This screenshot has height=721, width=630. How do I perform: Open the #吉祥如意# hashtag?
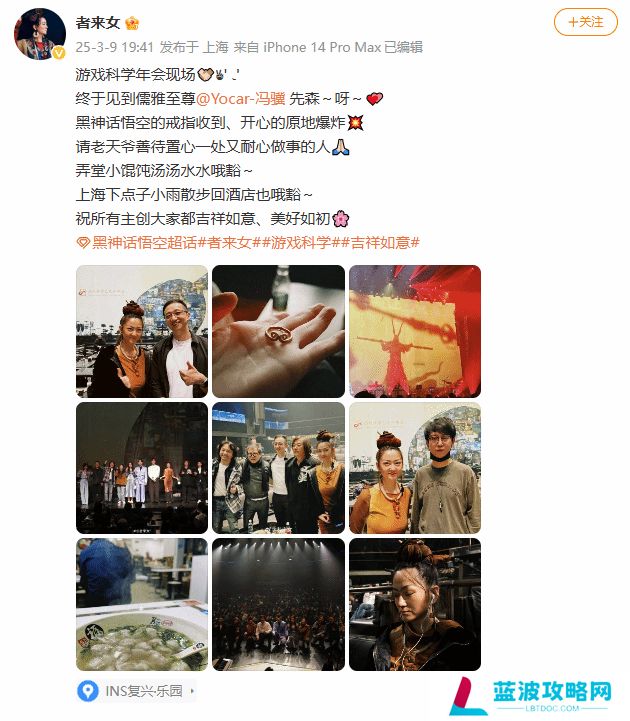coord(380,242)
